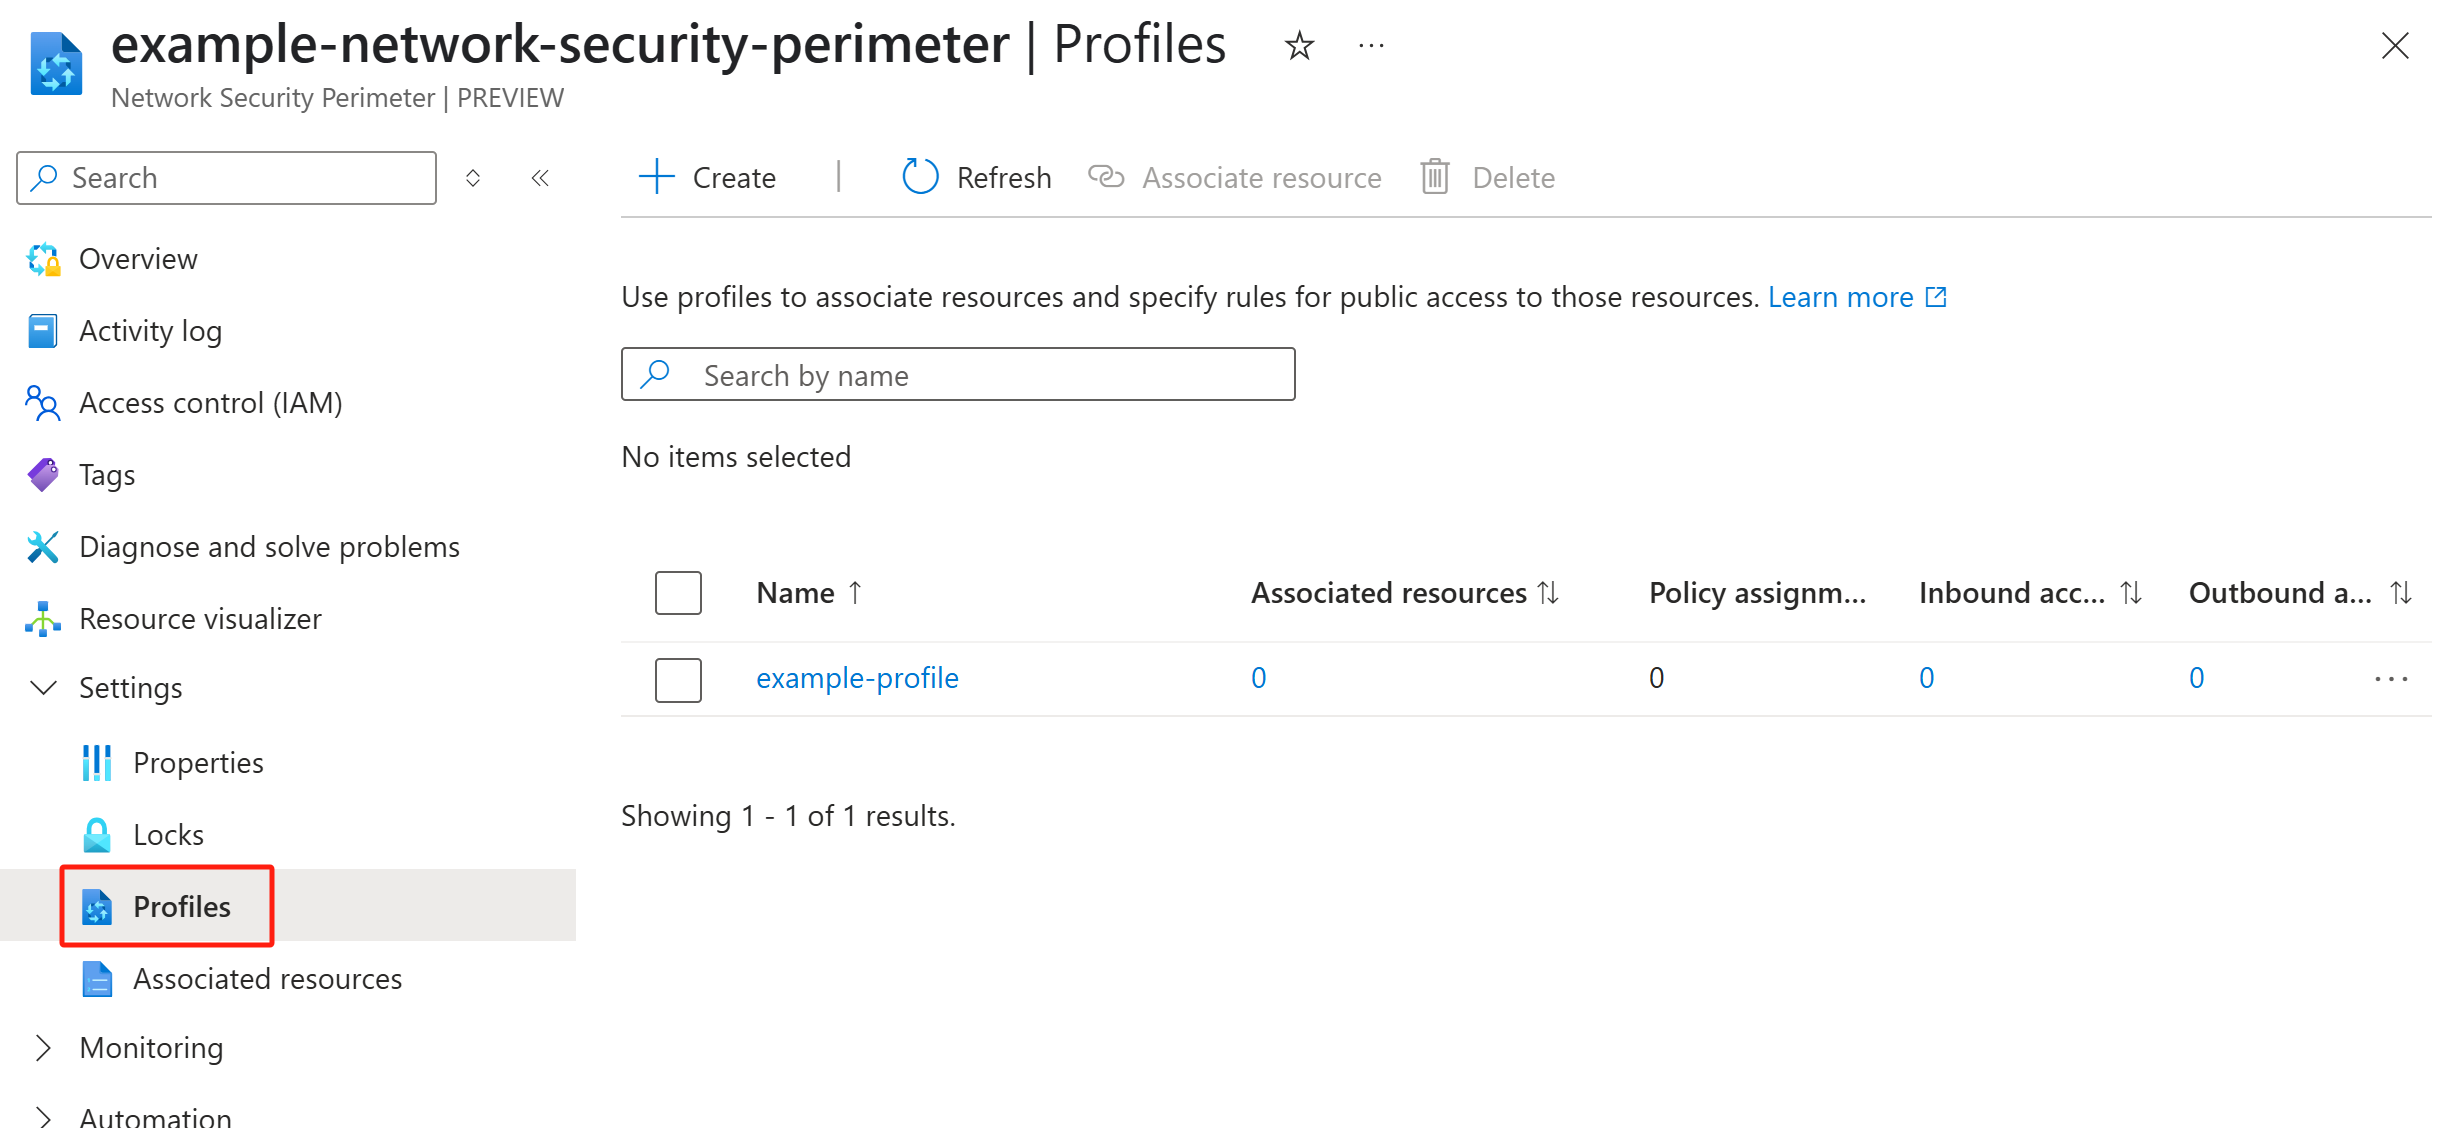Screen dimensions: 2460x1128
Task: Open Diagnose and solve problems
Action: click(269, 547)
